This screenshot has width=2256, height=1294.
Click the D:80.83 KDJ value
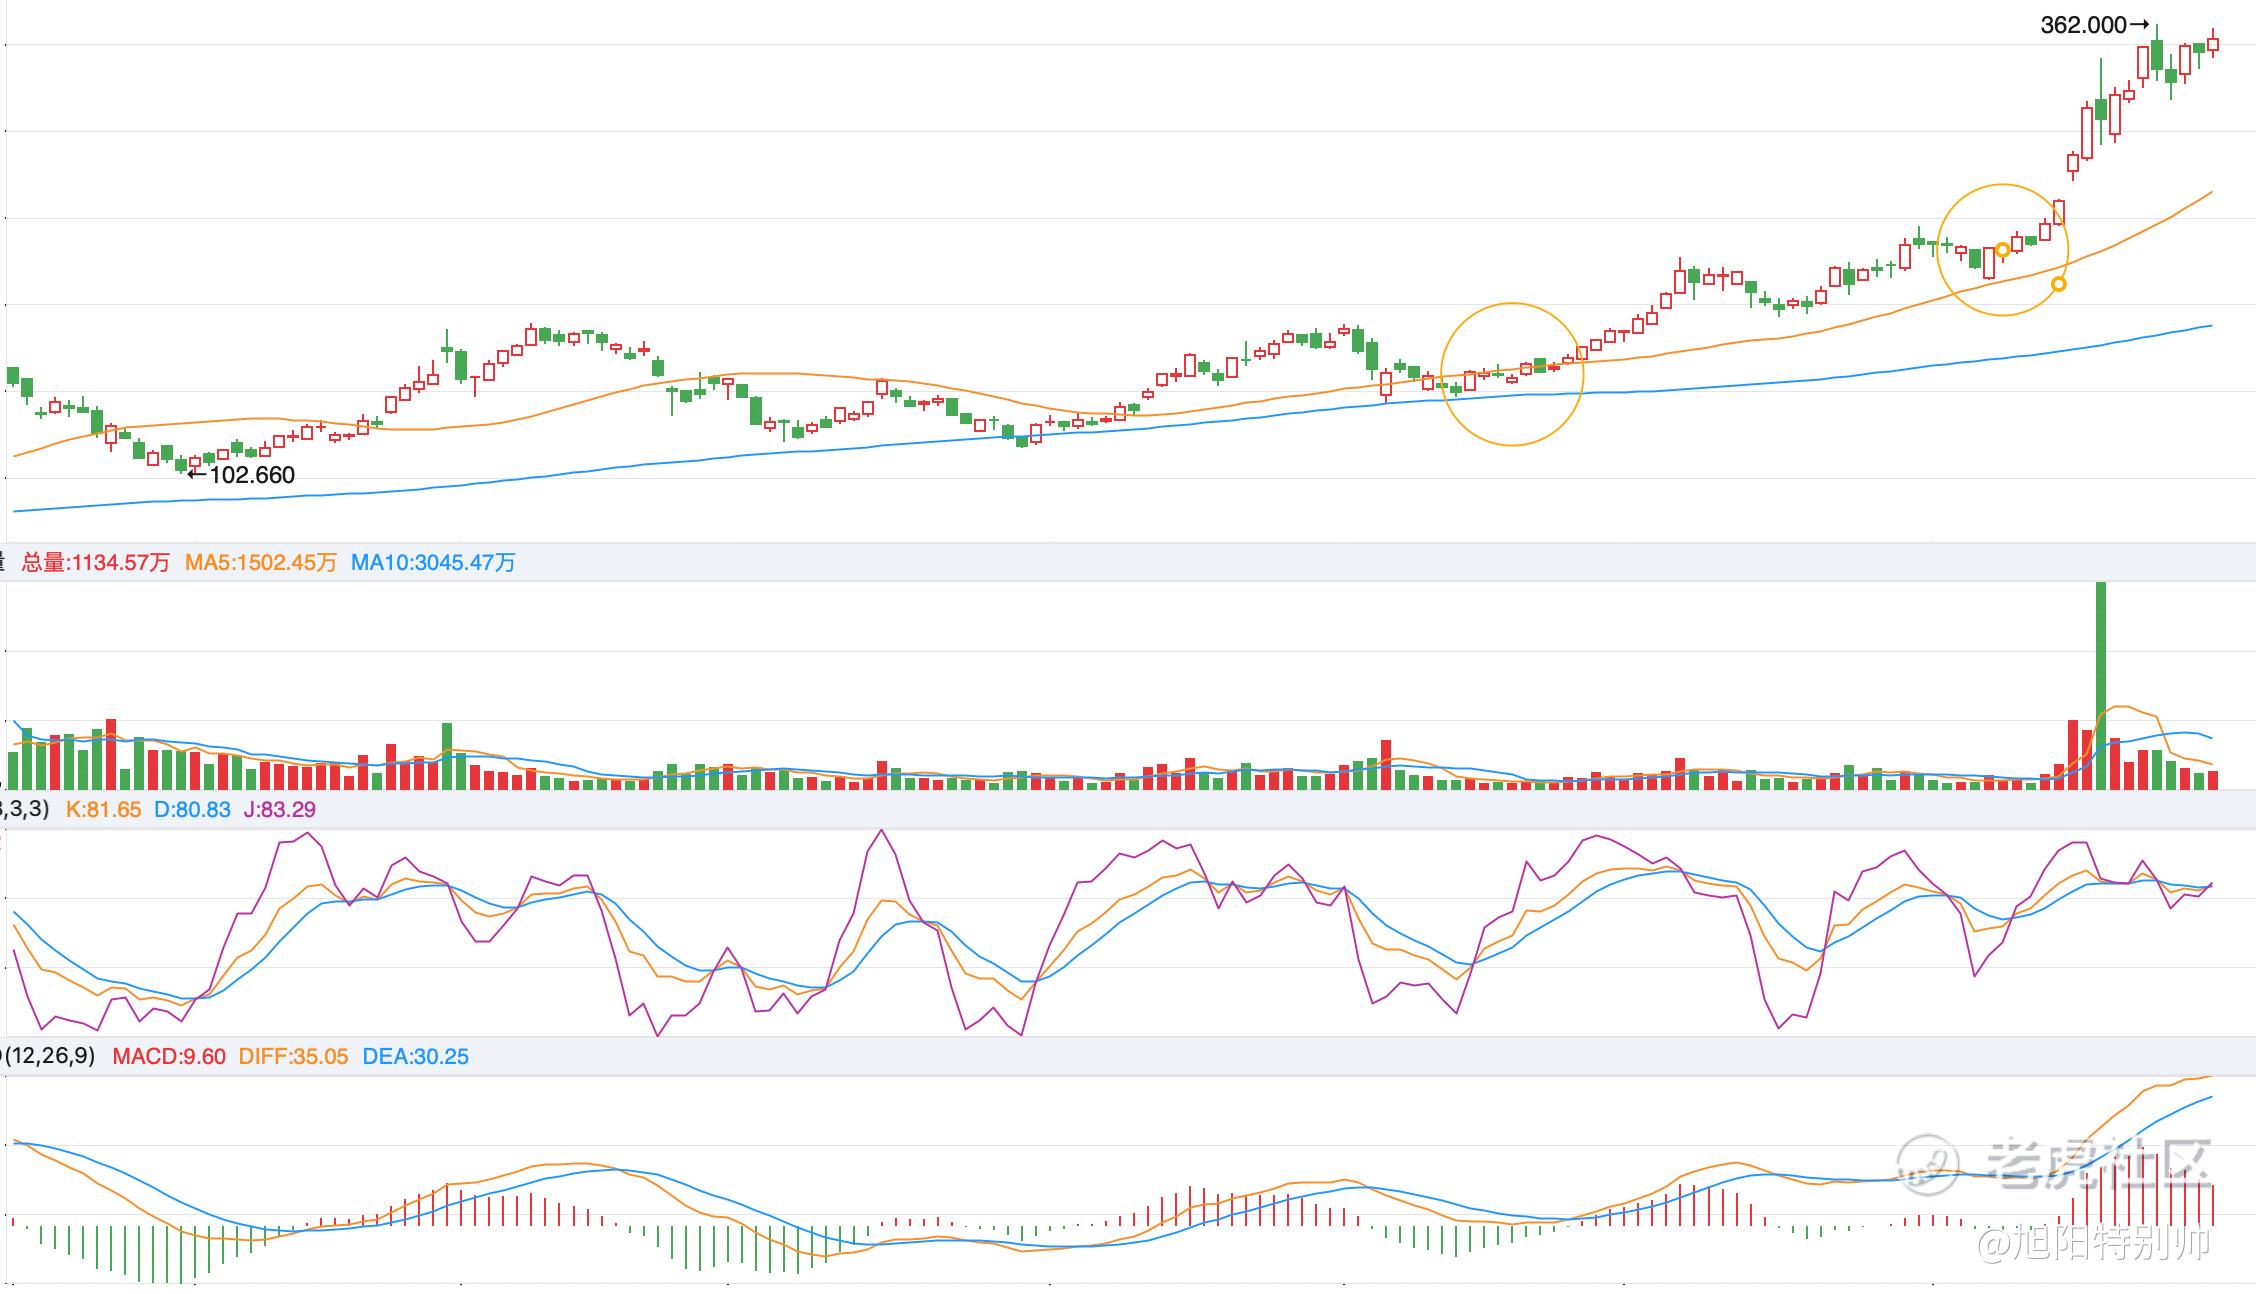pos(192,810)
